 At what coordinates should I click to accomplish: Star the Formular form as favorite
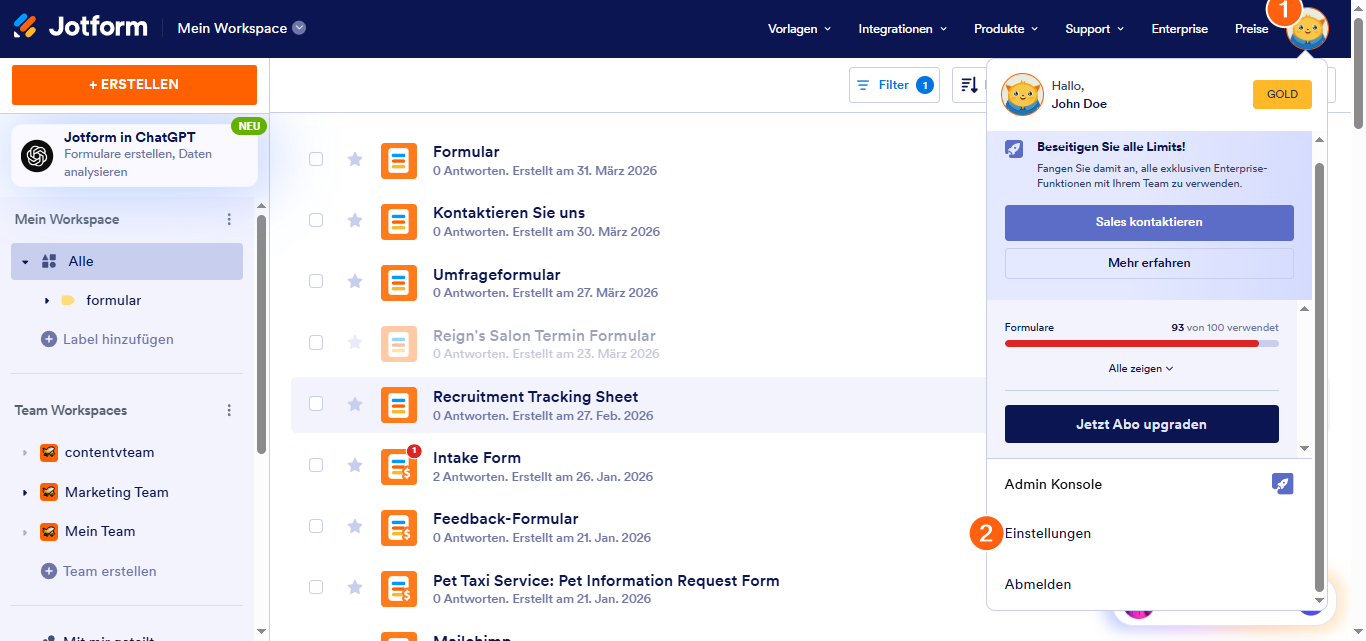(354, 159)
